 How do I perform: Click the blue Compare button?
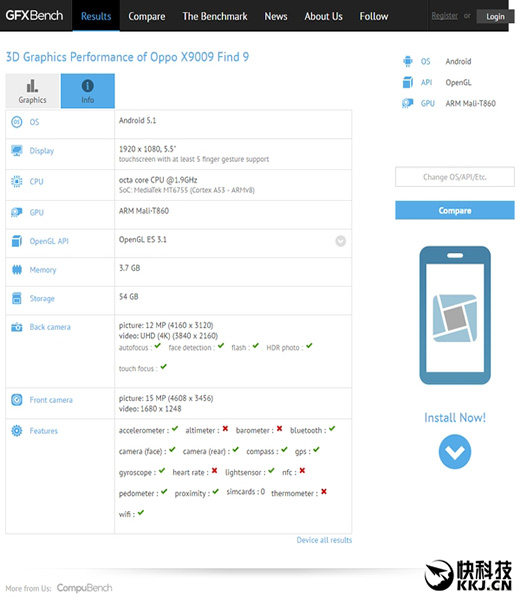455,210
